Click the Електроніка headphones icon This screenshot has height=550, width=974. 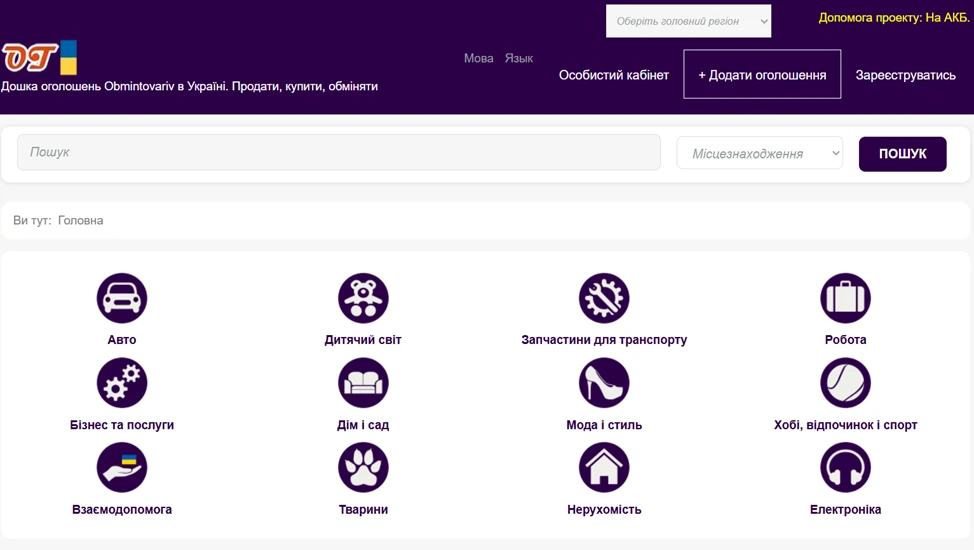[845, 468]
